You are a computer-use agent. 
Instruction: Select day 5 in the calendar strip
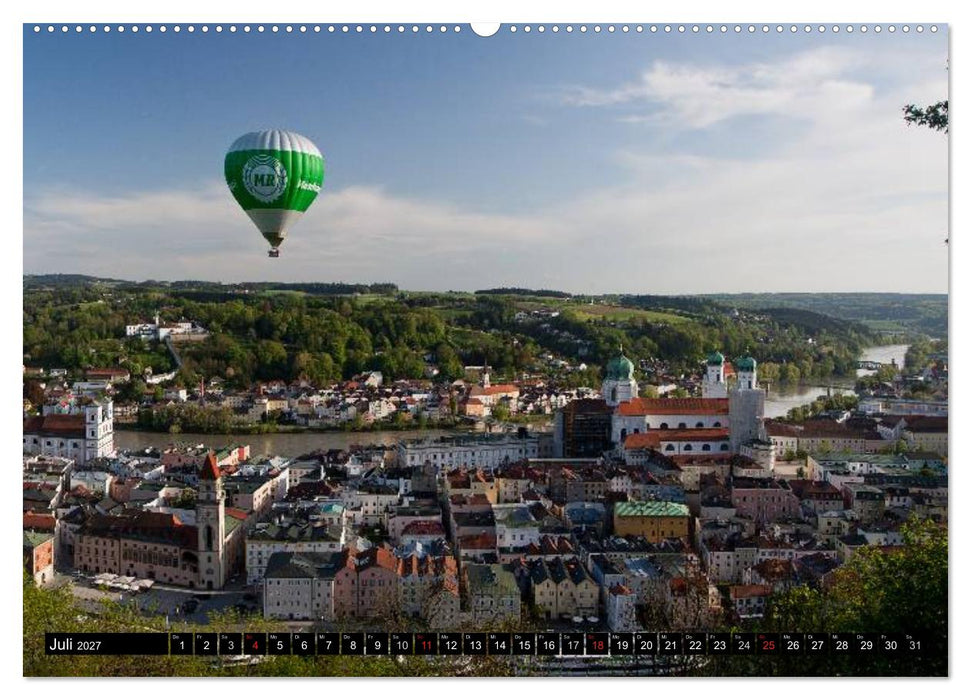[x=279, y=644]
